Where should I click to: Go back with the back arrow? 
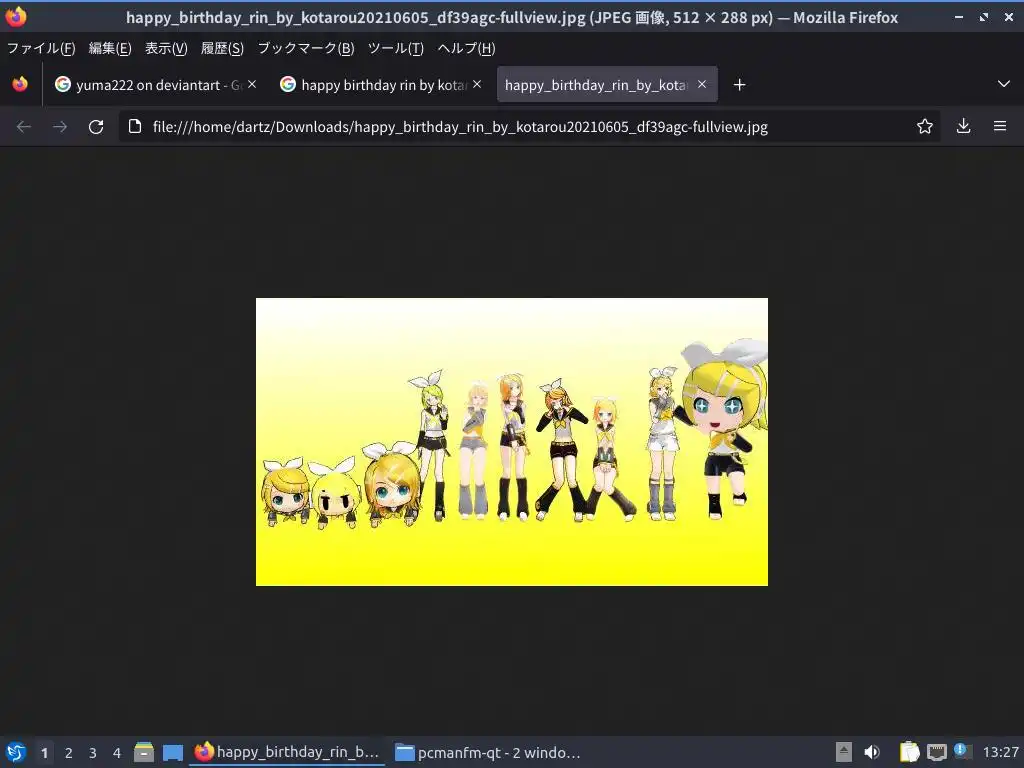coord(24,127)
